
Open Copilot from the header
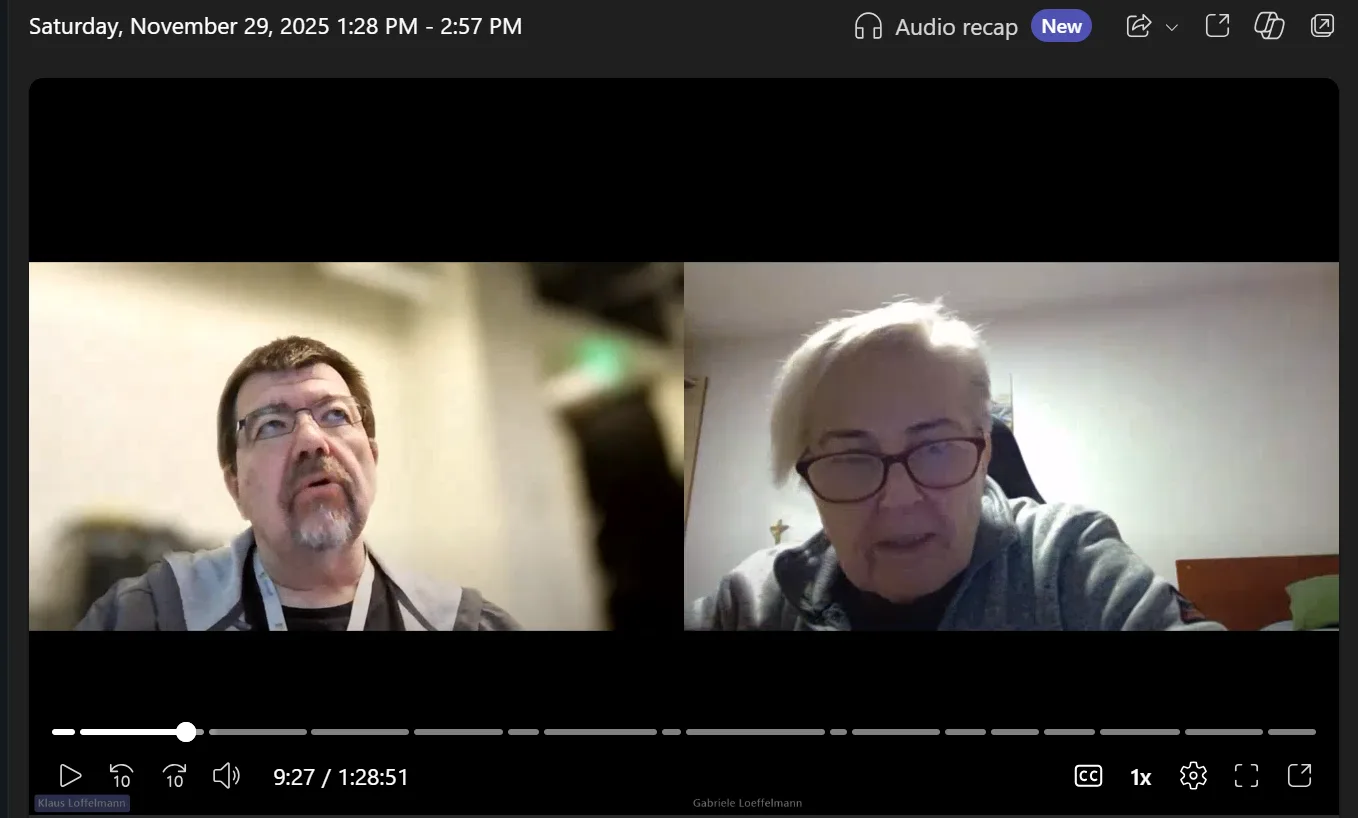coord(1269,26)
